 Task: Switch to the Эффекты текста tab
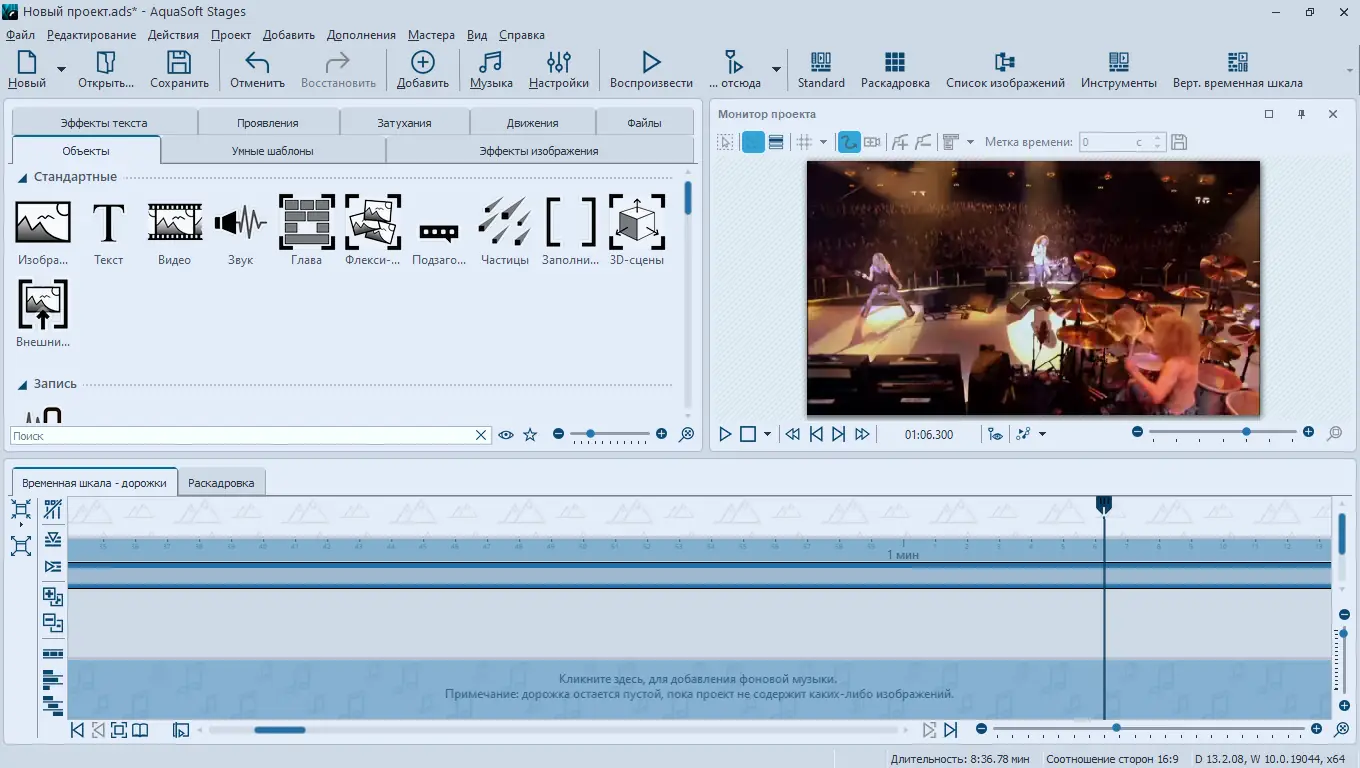click(104, 123)
